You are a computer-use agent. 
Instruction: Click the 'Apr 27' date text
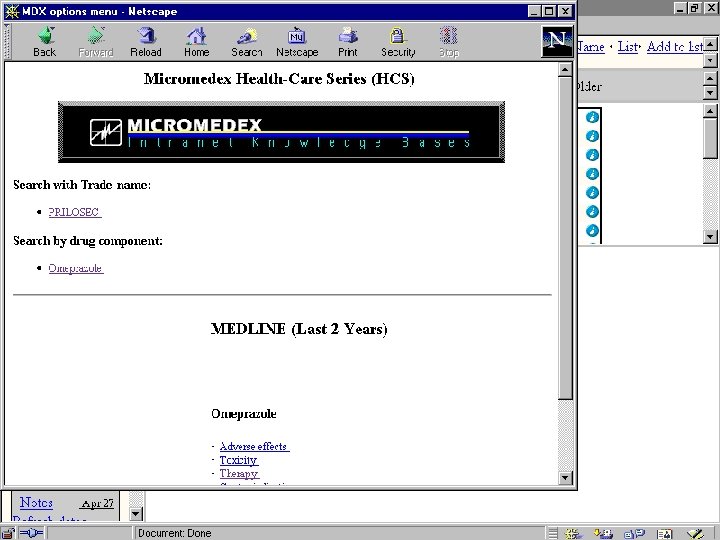click(x=97, y=504)
